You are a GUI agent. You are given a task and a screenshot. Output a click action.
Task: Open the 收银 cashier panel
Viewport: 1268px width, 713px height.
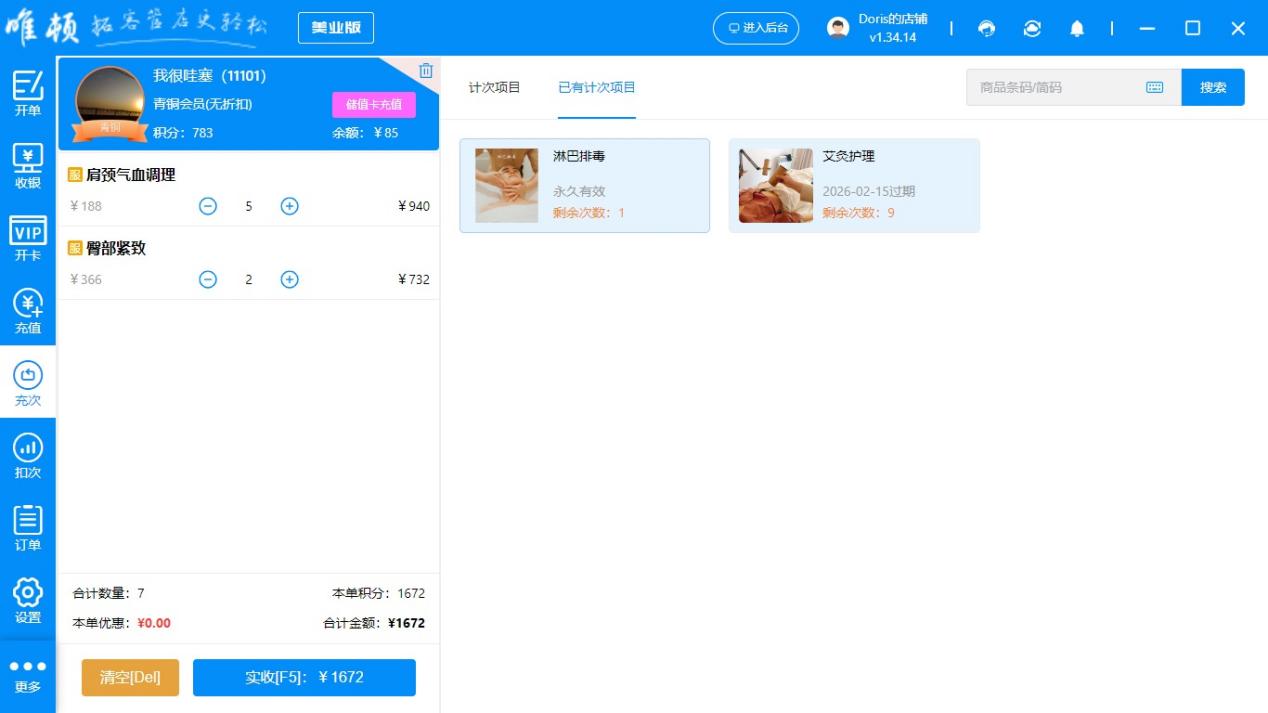pos(28,164)
